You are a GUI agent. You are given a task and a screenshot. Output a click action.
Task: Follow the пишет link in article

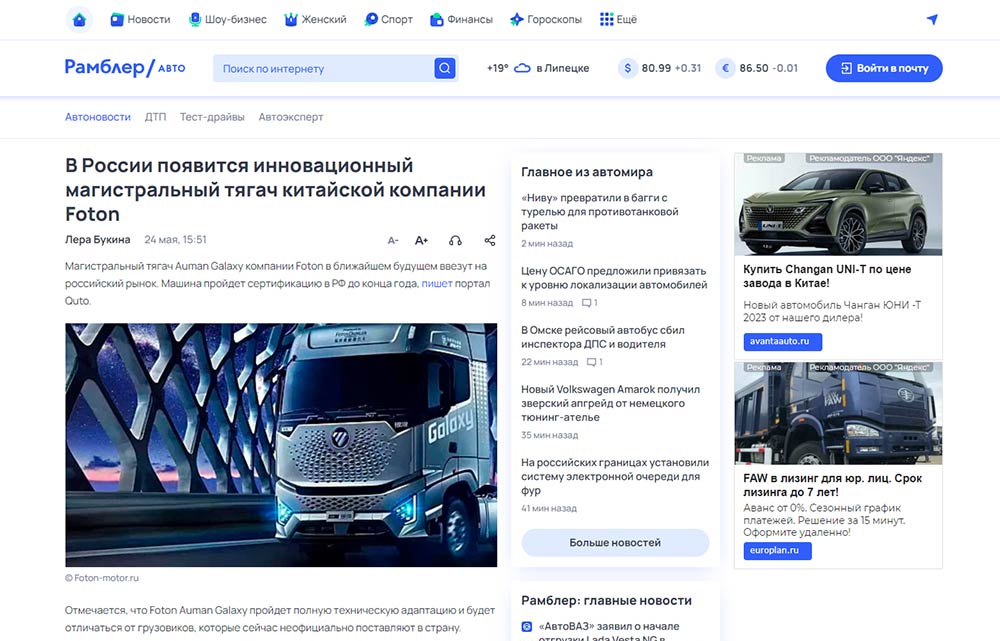coord(437,283)
